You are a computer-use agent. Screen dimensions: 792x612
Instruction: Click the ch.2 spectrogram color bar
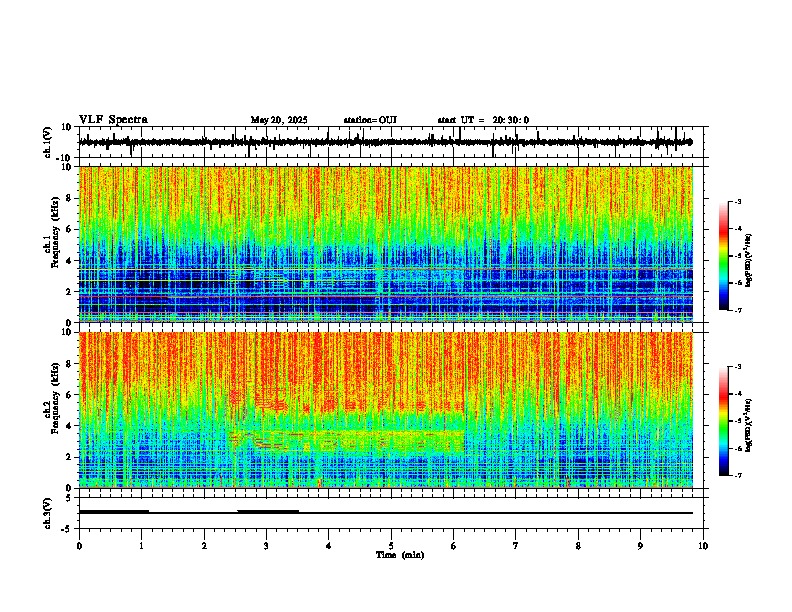tap(724, 421)
